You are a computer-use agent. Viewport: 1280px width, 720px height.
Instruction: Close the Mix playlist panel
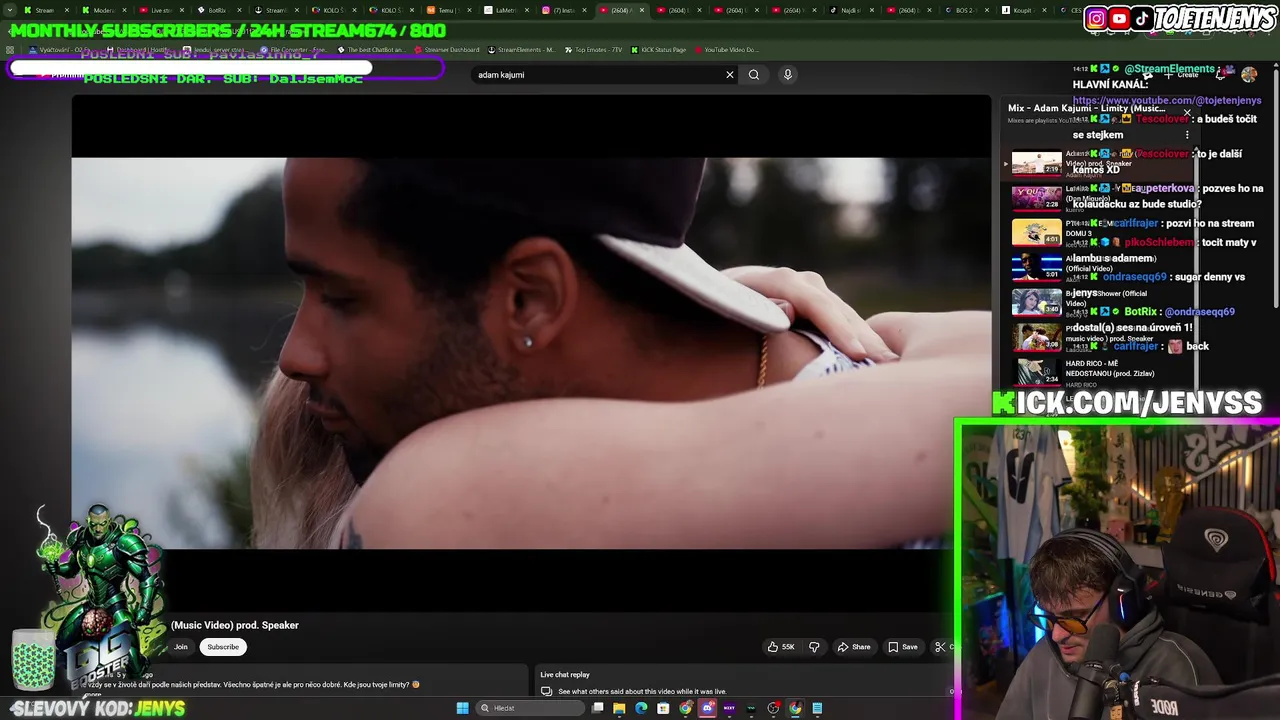point(1187,112)
